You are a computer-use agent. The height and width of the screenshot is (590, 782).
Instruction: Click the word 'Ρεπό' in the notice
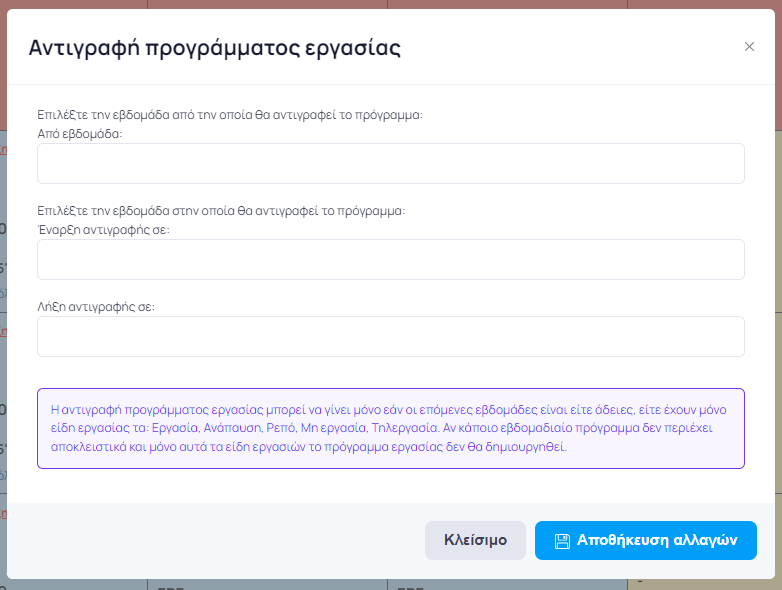[x=281, y=428]
